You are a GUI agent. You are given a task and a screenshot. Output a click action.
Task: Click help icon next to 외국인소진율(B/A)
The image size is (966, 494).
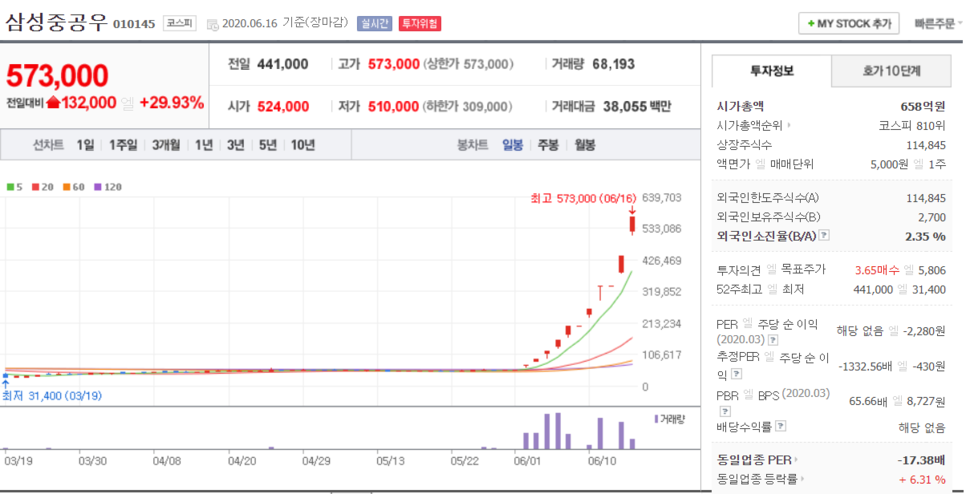823,235
